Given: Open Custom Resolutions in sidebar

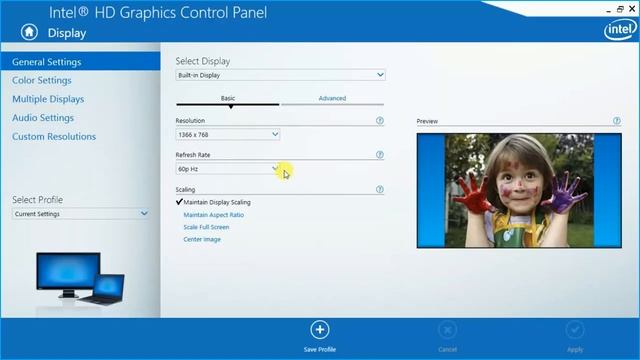Looking at the screenshot, I should point(54,137).
